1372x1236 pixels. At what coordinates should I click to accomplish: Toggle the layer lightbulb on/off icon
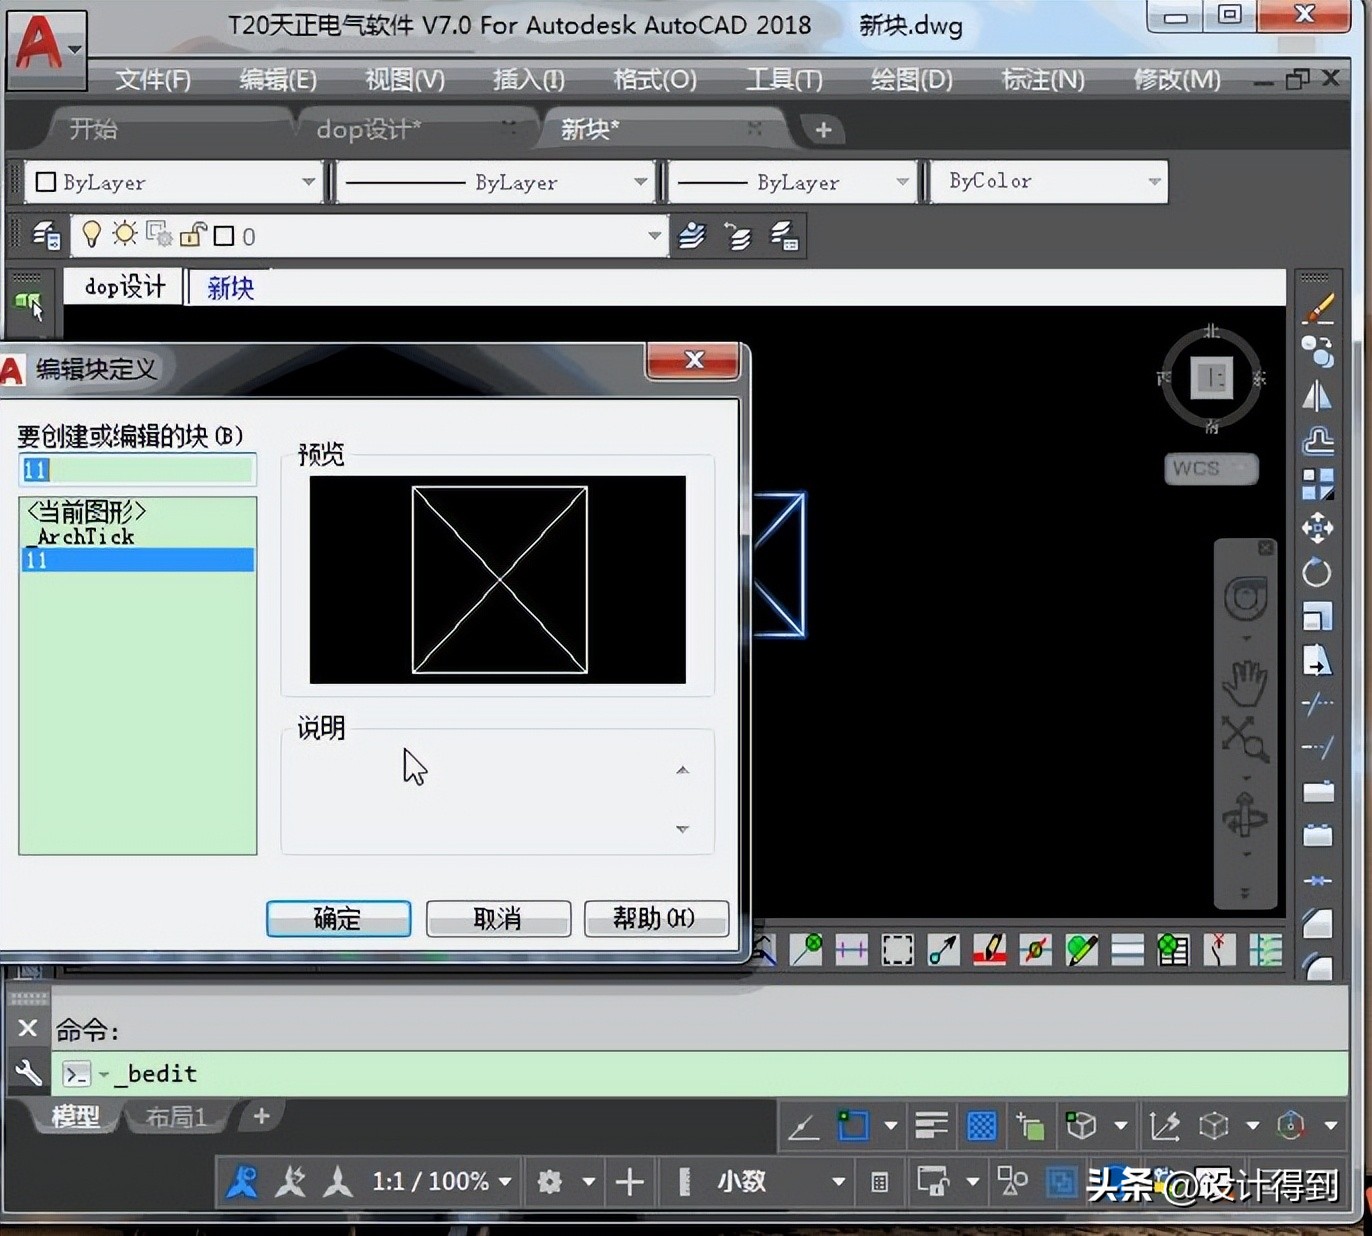[91, 235]
